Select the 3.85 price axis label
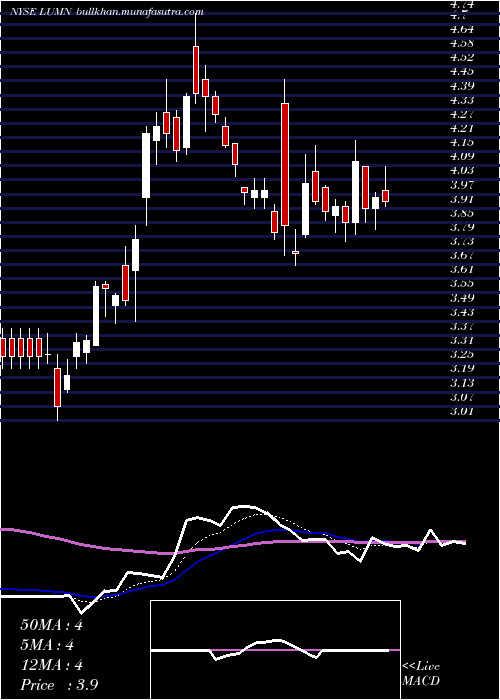Screen dimensions: 500x700 [462, 213]
